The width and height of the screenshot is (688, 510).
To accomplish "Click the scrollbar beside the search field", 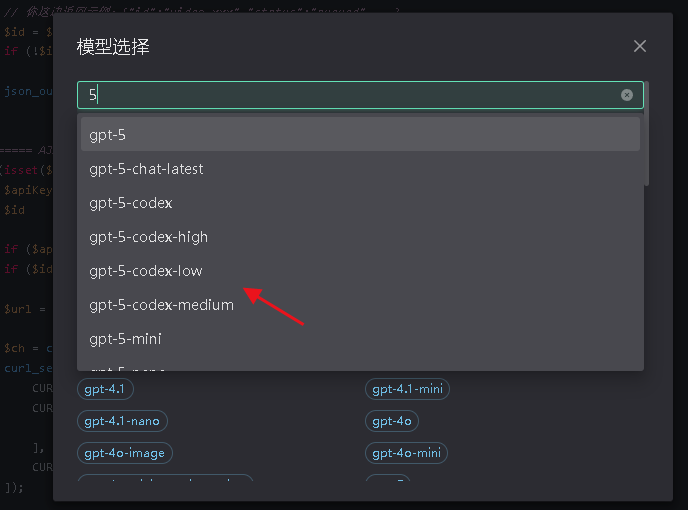I will pos(647,140).
